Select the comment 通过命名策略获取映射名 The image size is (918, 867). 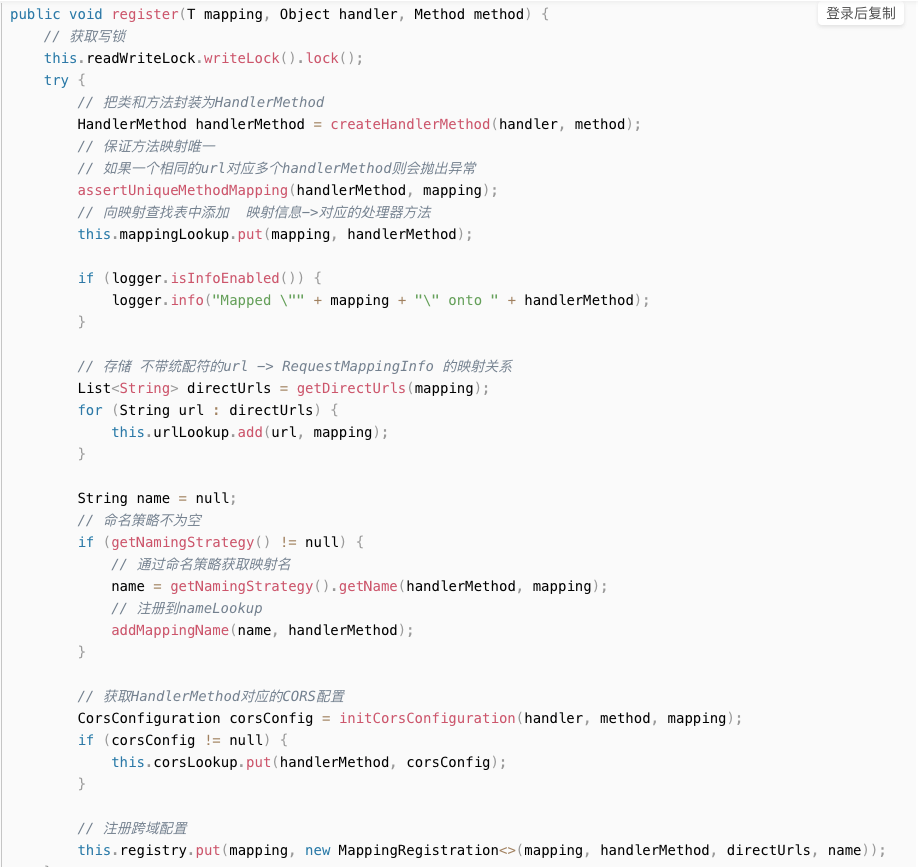(x=201, y=564)
